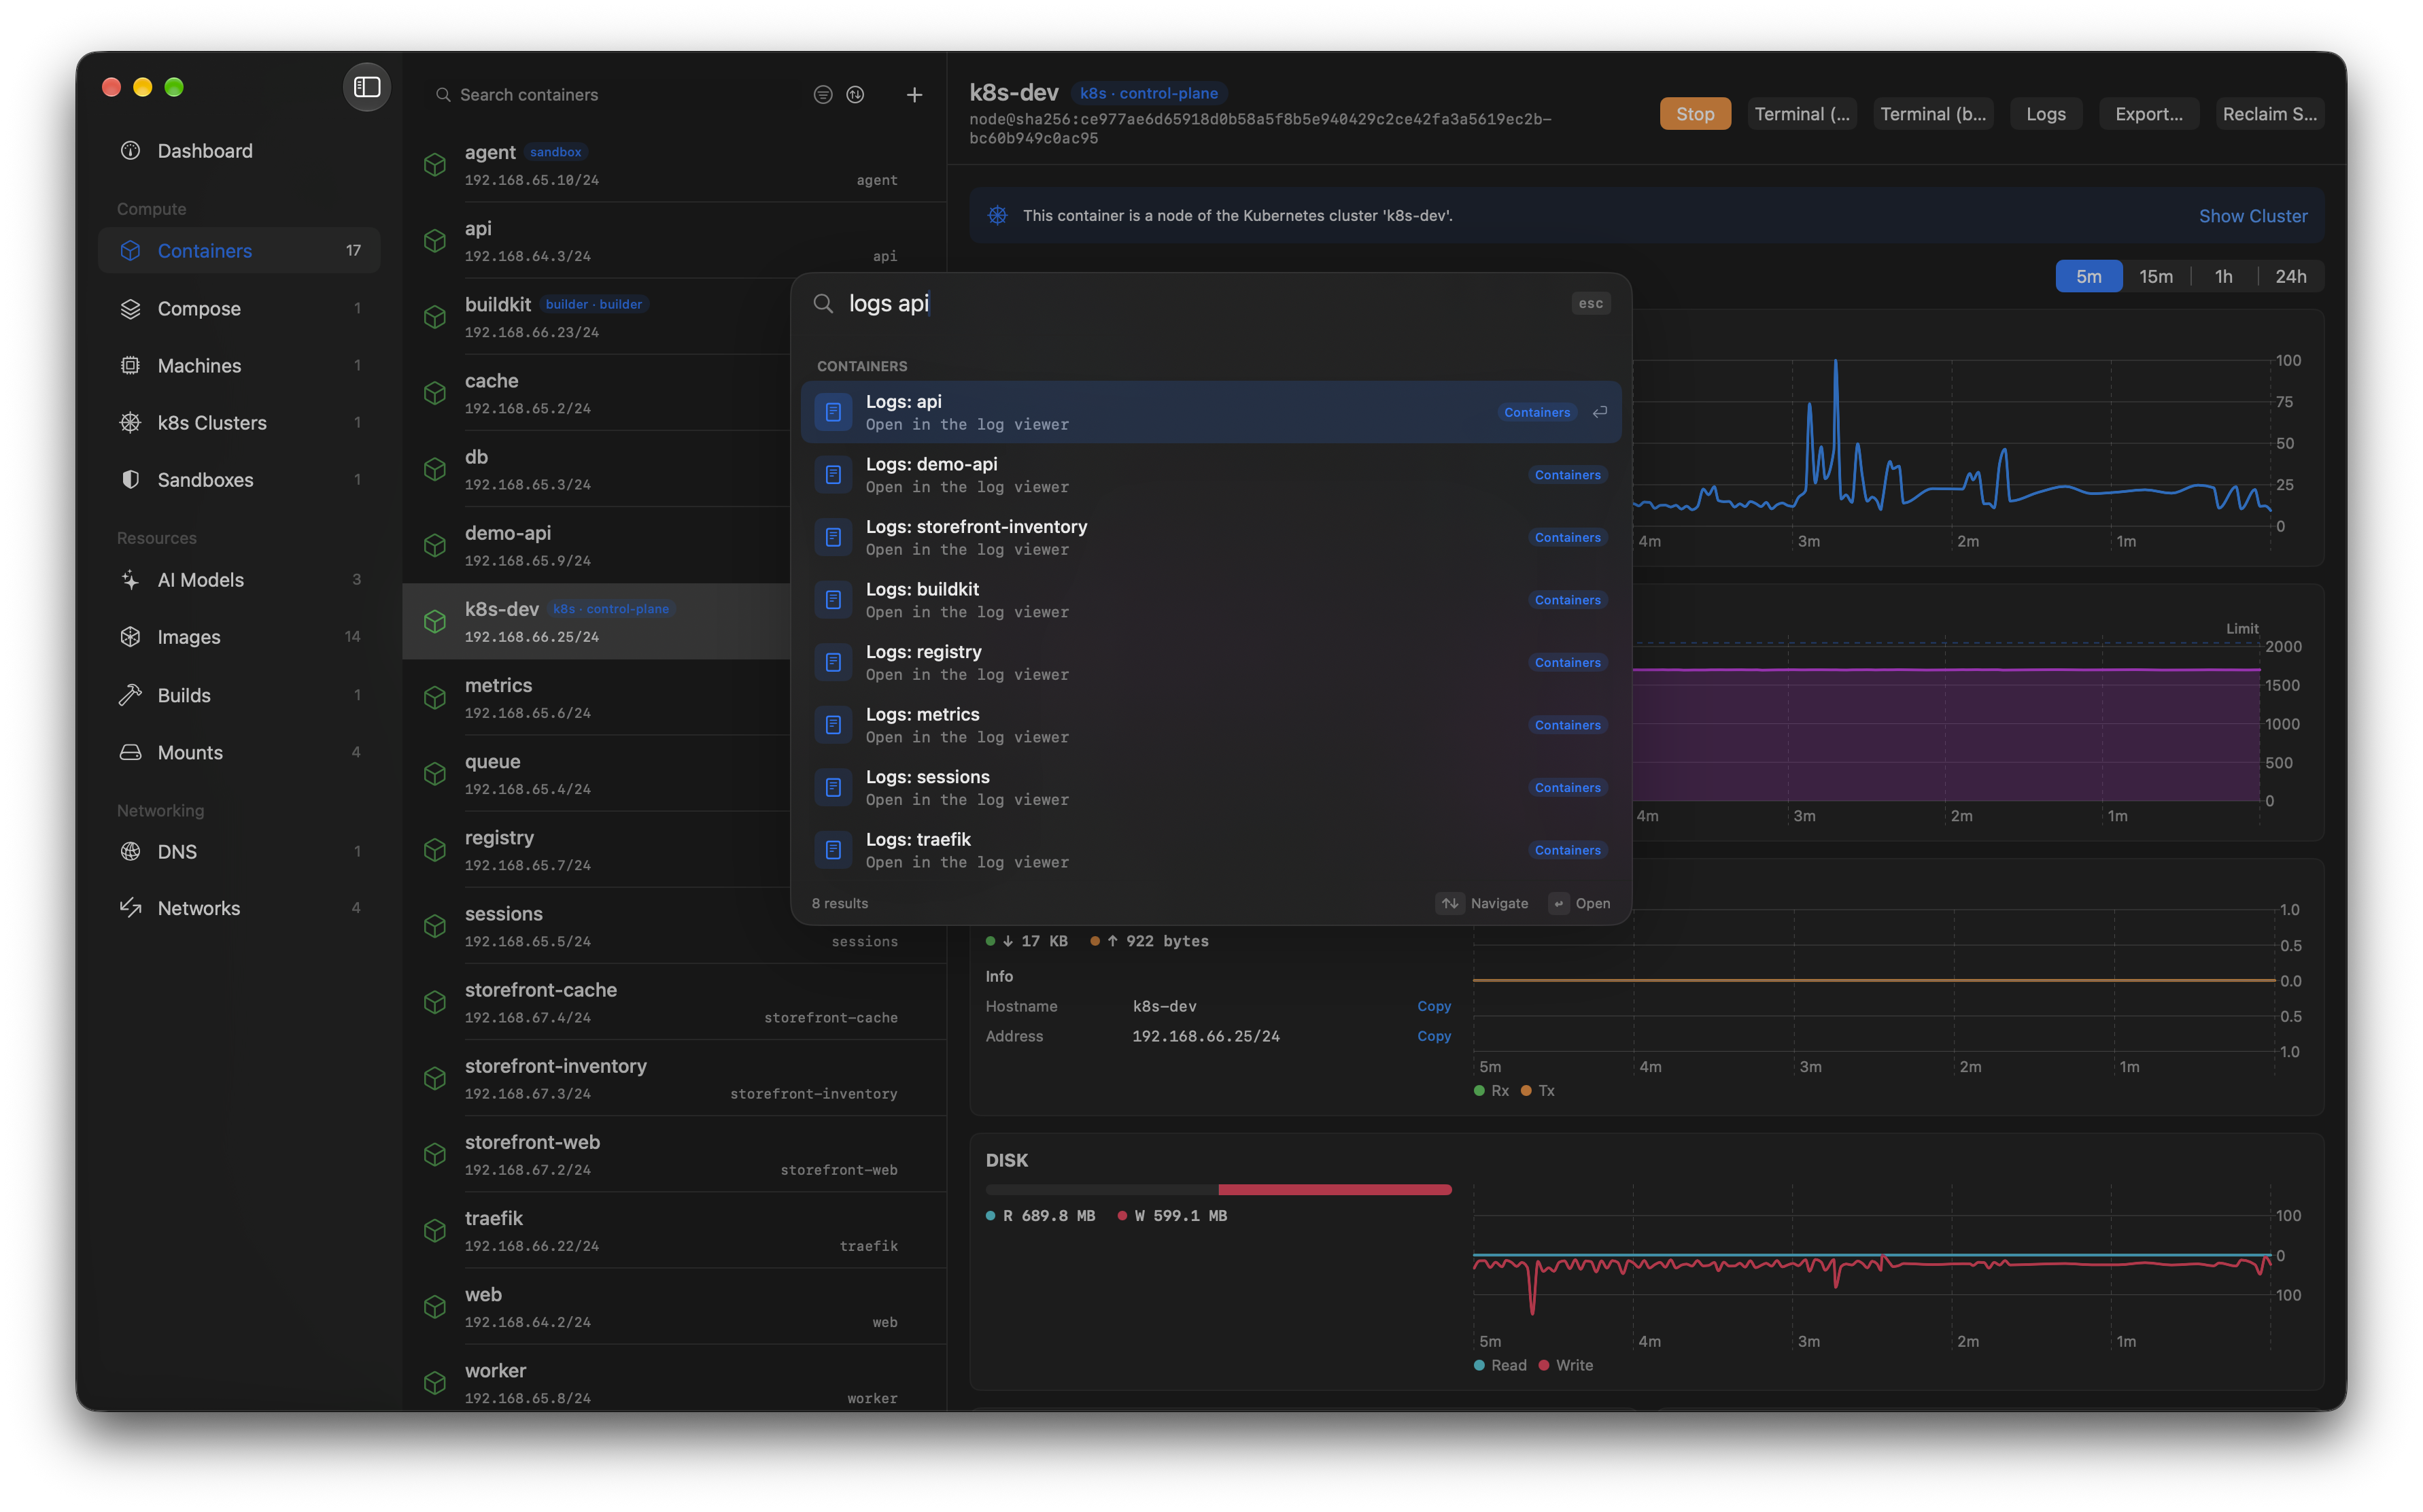Click the Sandboxes shield icon
The height and width of the screenshot is (1512, 2423).
click(x=130, y=480)
